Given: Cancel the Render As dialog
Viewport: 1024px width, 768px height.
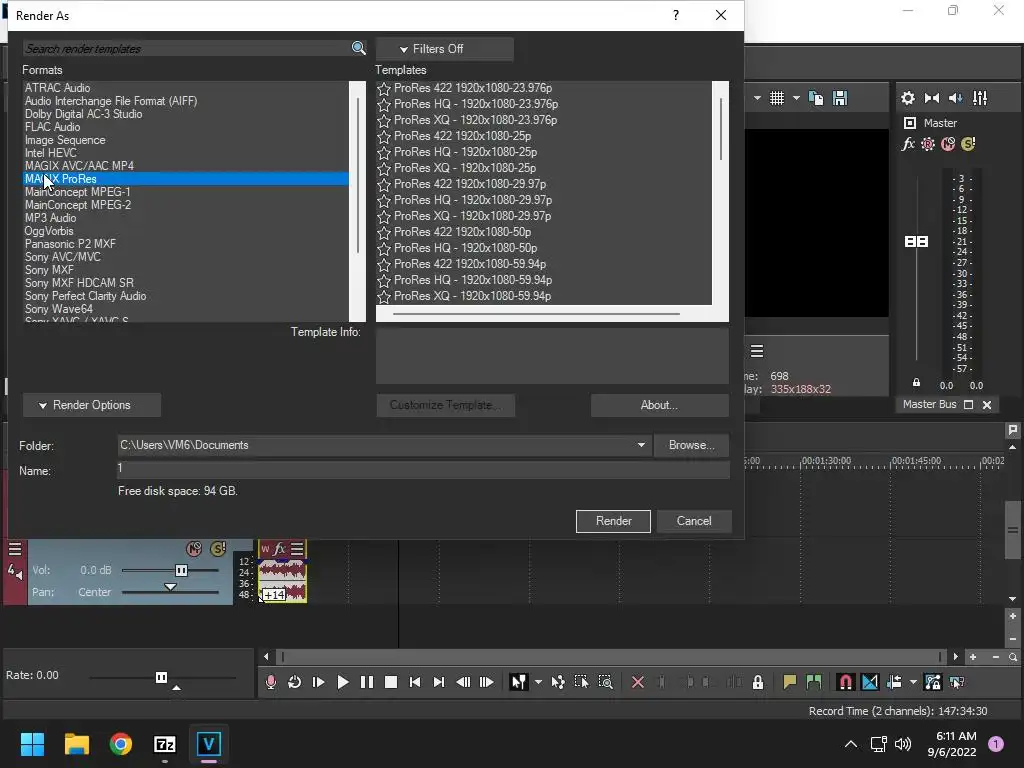Looking at the screenshot, I should (694, 521).
